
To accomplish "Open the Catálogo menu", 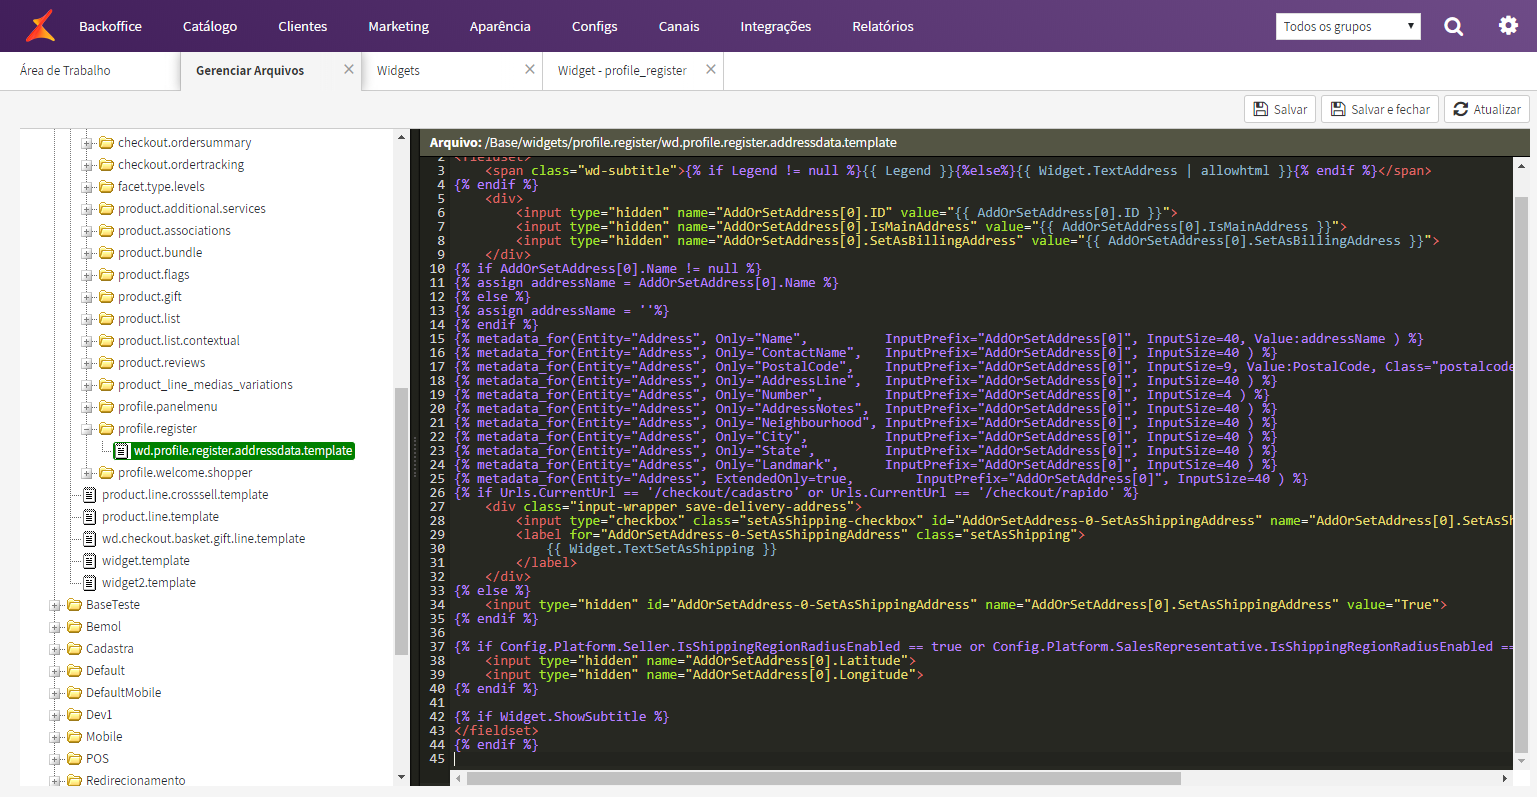I will coord(210,26).
